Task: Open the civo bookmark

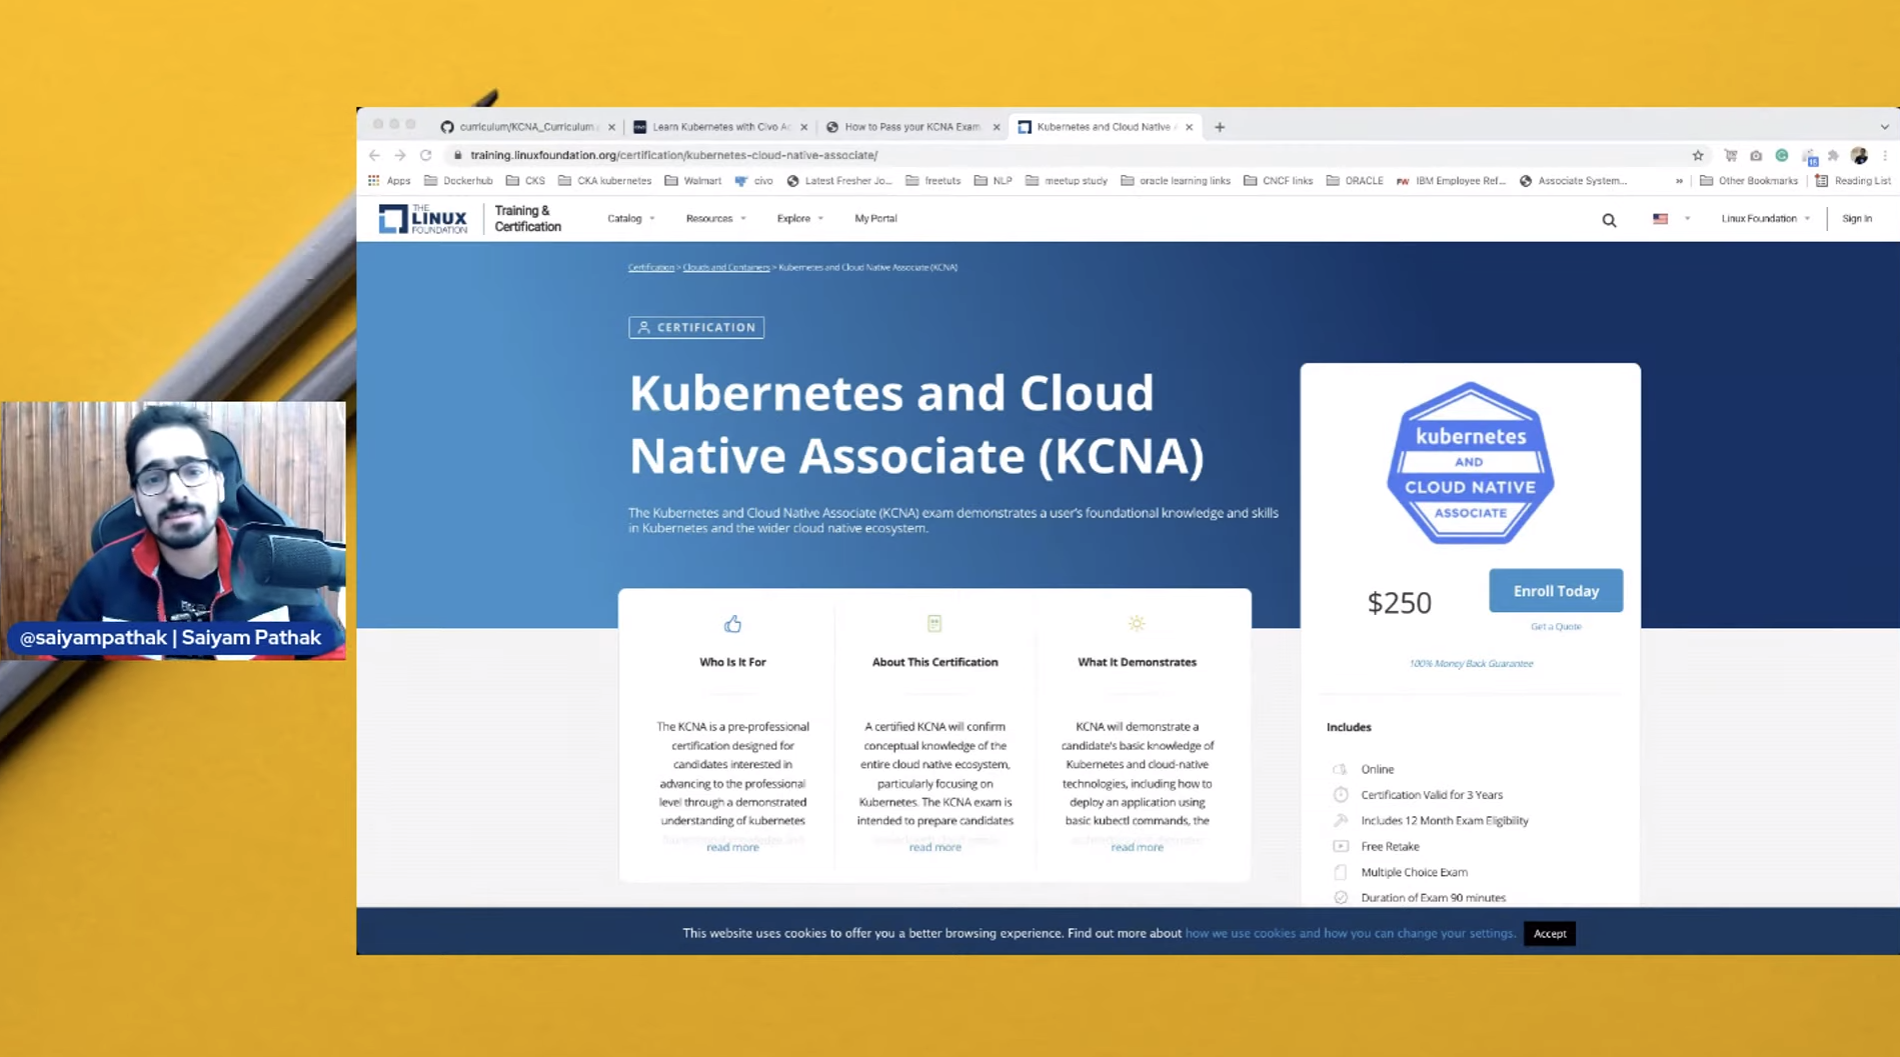Action: pos(754,181)
